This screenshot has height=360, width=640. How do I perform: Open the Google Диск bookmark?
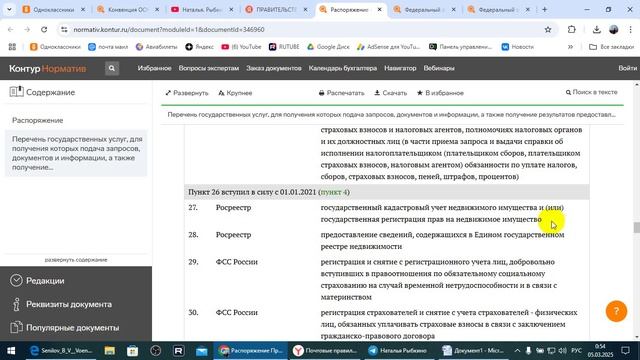tap(328, 47)
